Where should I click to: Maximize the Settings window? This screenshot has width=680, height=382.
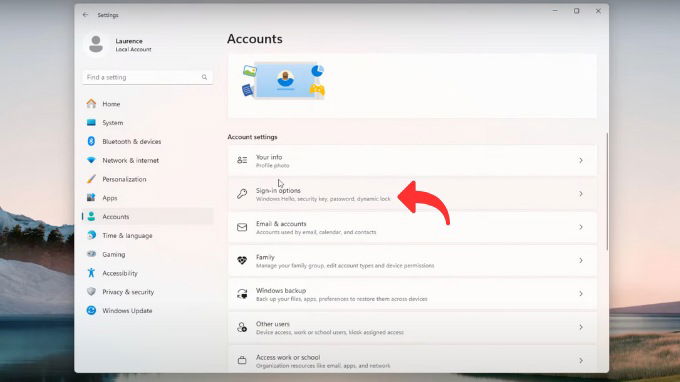(x=576, y=11)
